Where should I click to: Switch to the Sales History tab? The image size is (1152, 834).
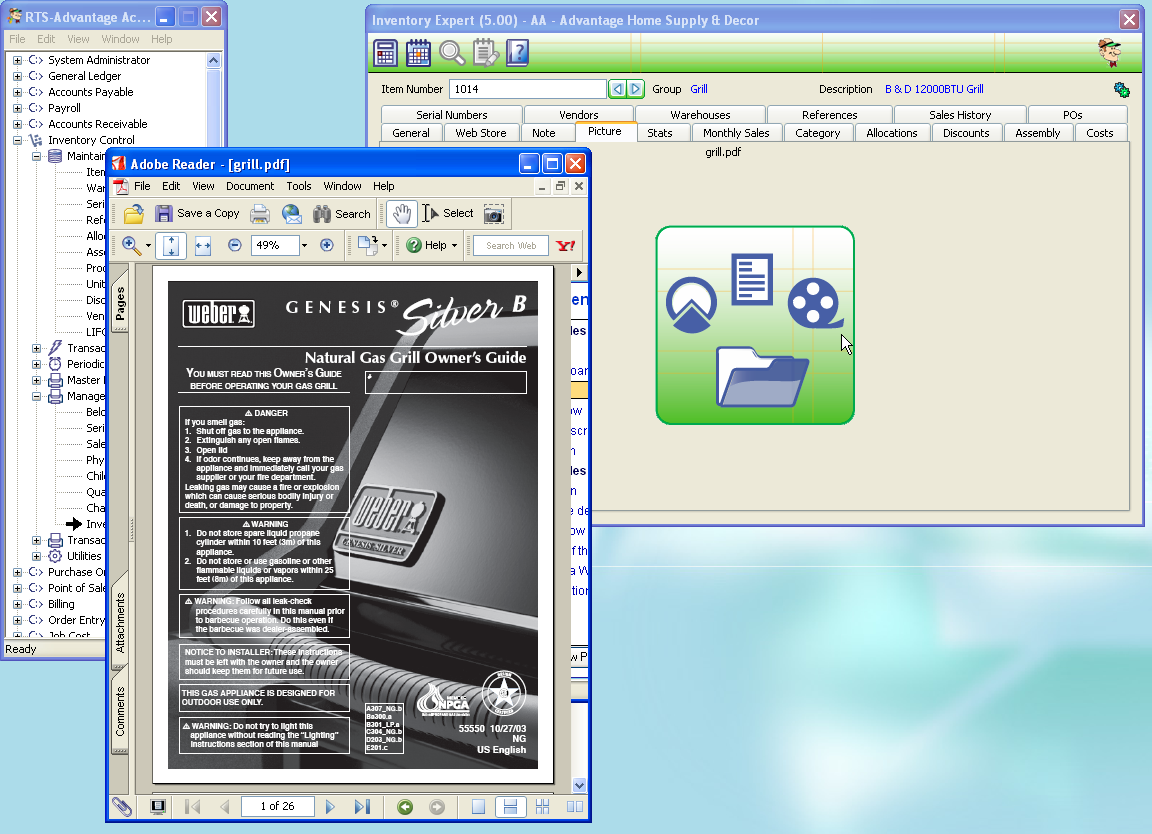click(x=960, y=115)
